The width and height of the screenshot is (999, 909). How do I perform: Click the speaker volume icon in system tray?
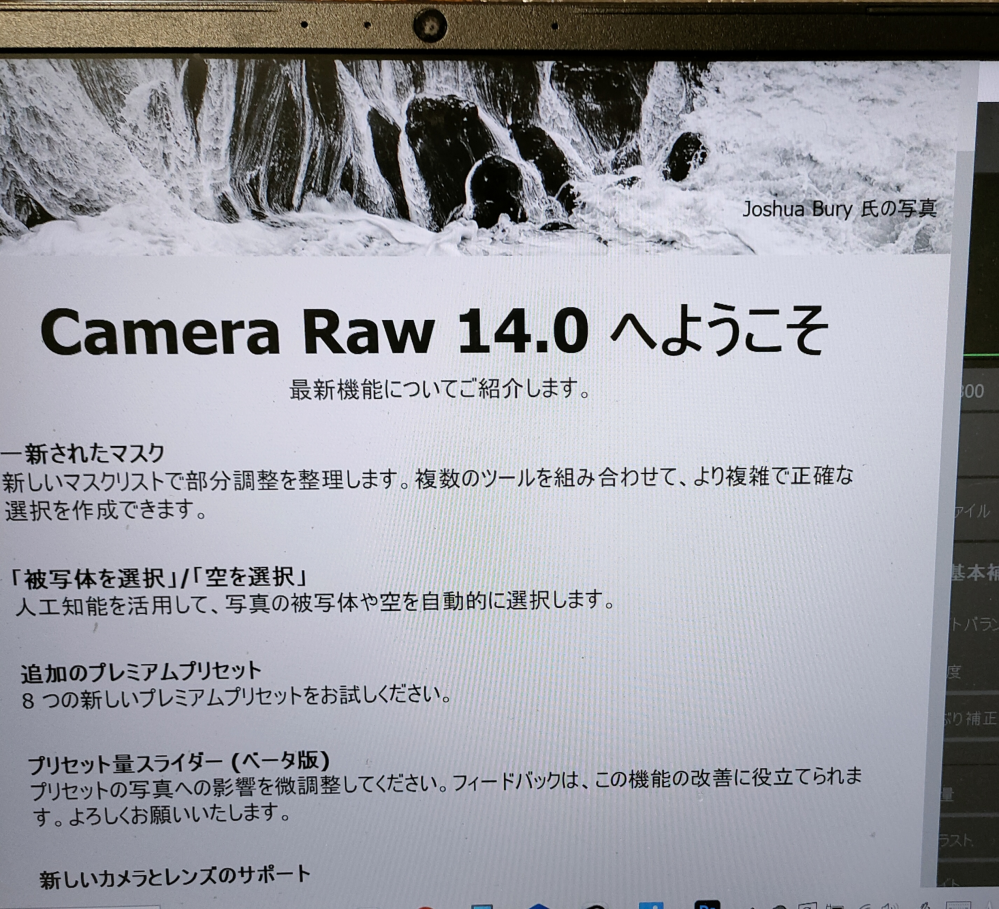(x=887, y=903)
